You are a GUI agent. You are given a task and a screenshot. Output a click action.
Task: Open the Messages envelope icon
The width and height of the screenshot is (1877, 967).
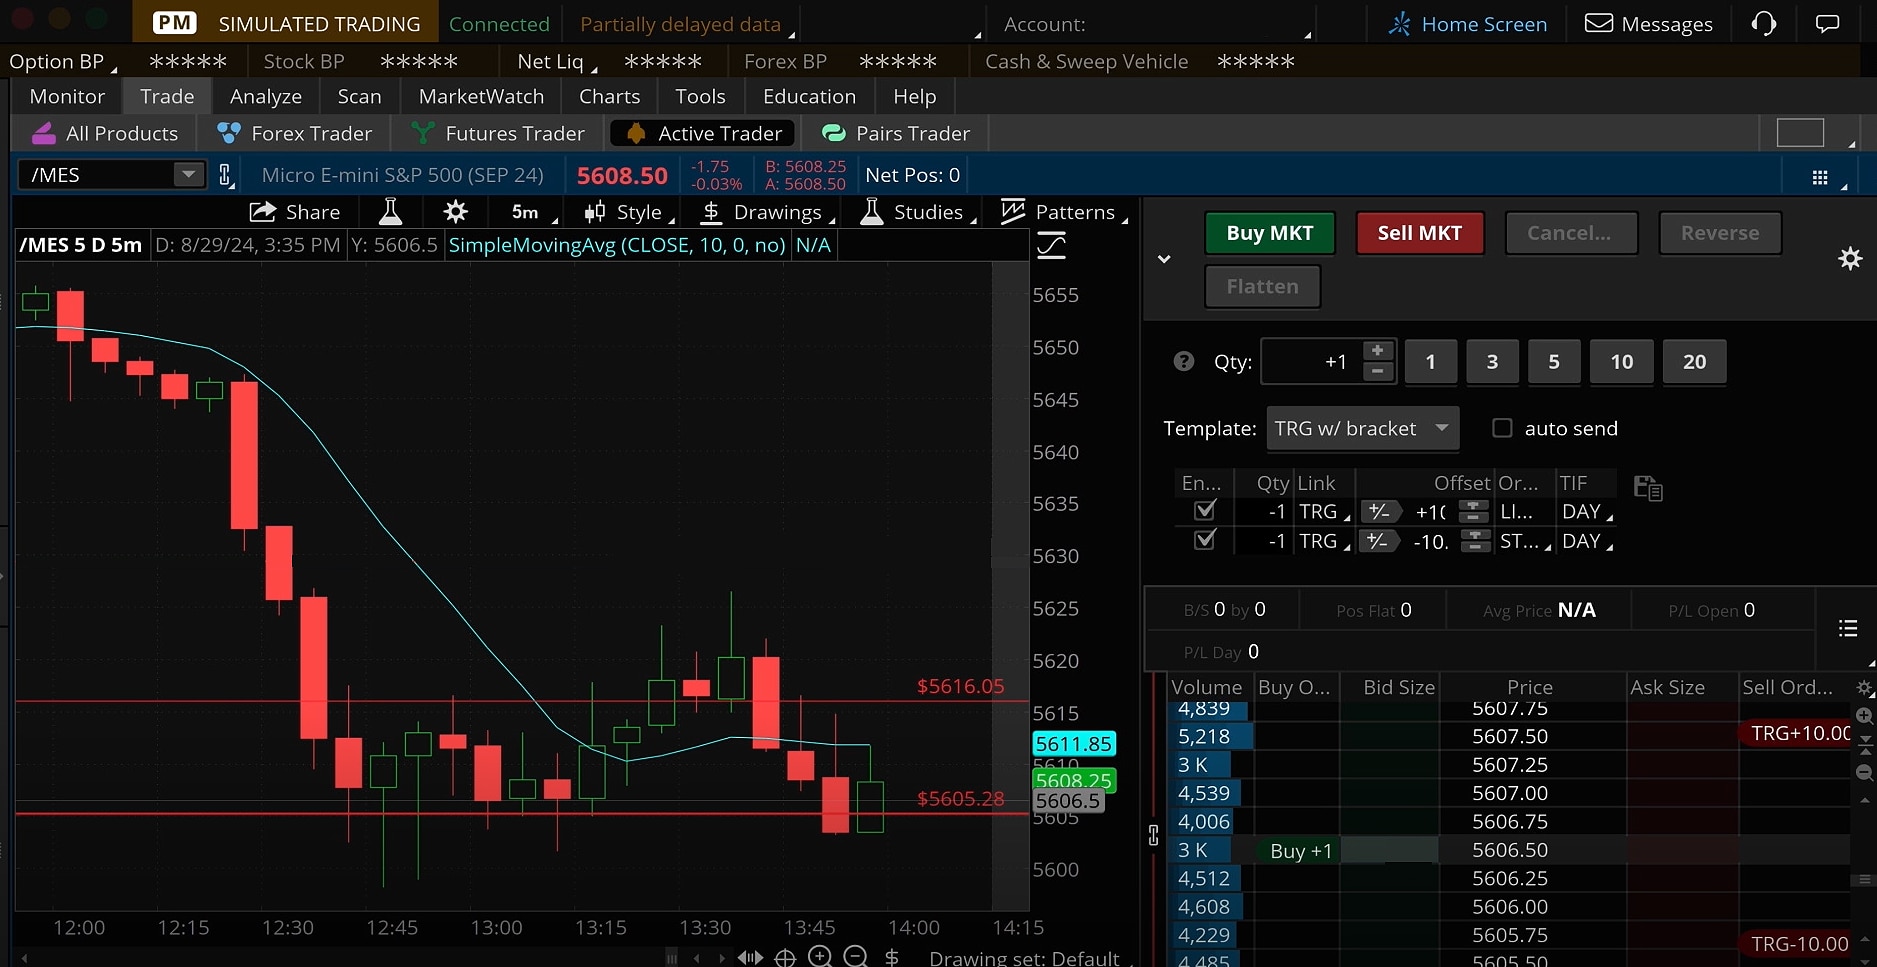click(1600, 23)
